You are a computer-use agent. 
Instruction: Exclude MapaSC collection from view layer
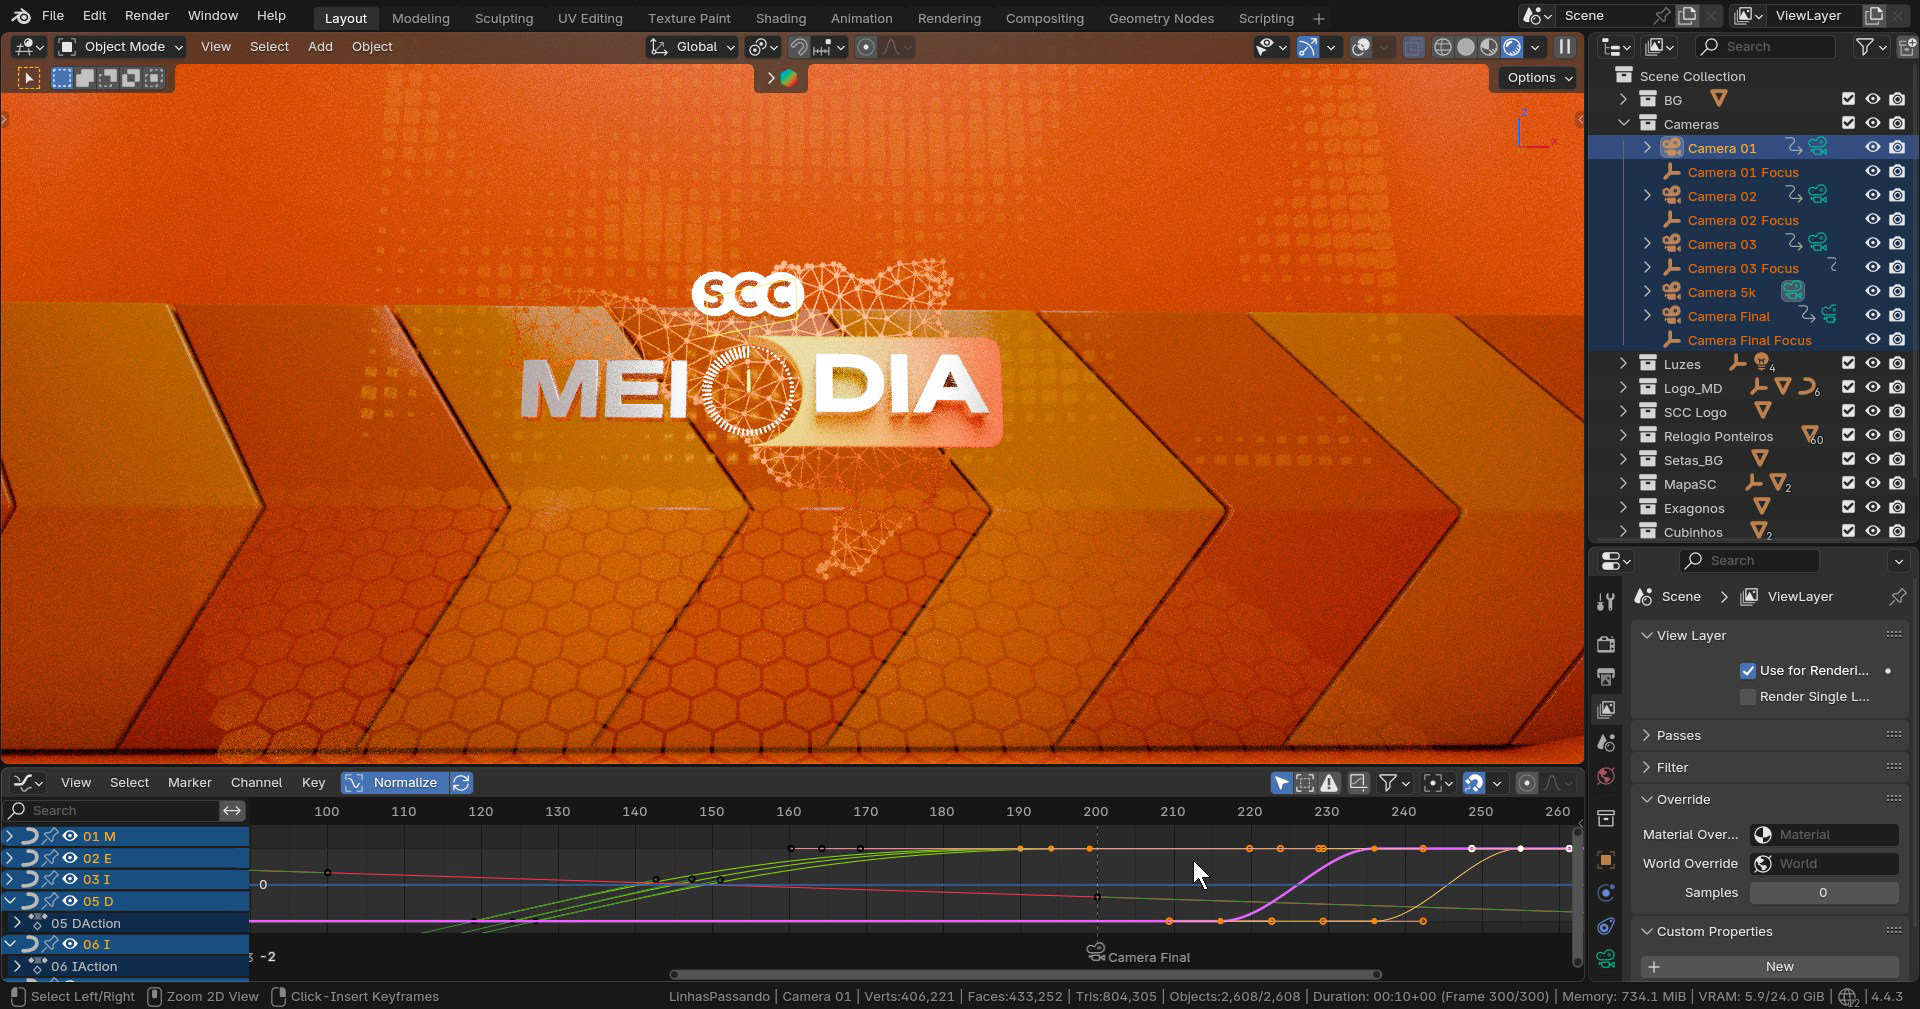click(1848, 484)
